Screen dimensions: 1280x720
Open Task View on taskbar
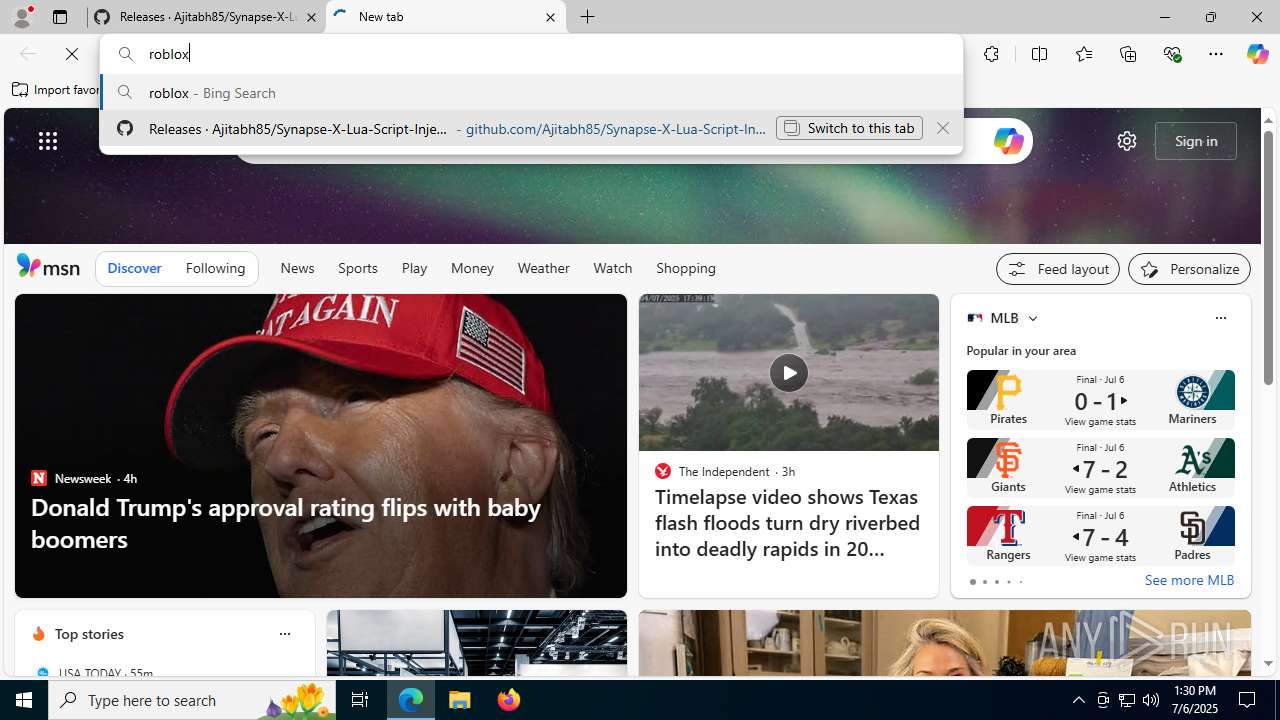tap(360, 700)
